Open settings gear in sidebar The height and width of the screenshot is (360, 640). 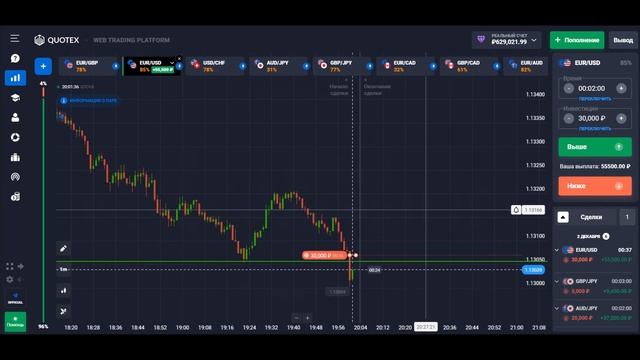click(x=9, y=280)
